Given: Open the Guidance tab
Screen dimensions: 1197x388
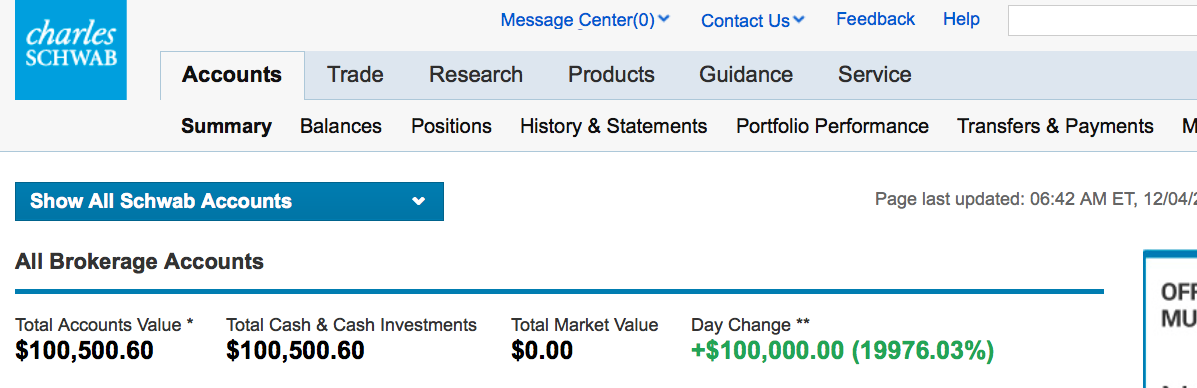Looking at the screenshot, I should [x=746, y=75].
